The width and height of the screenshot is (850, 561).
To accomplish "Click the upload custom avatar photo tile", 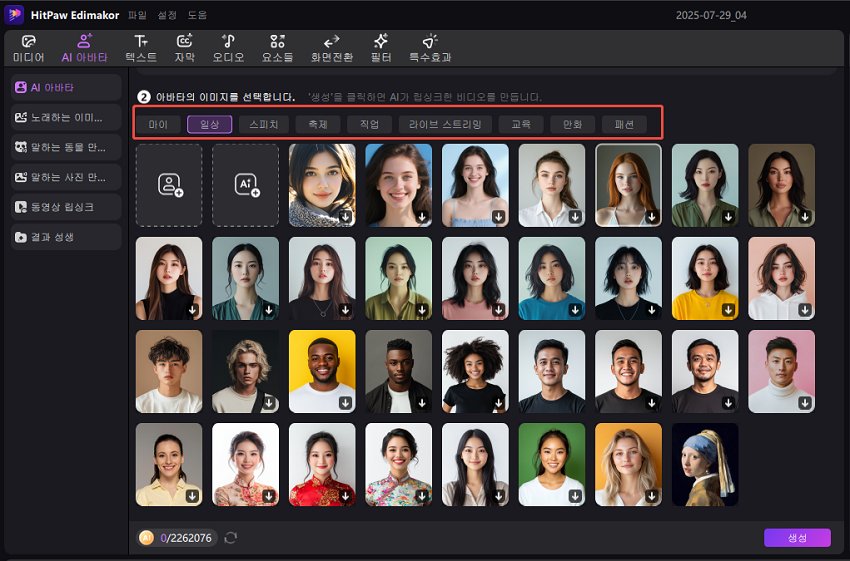I will pyautogui.click(x=169, y=185).
